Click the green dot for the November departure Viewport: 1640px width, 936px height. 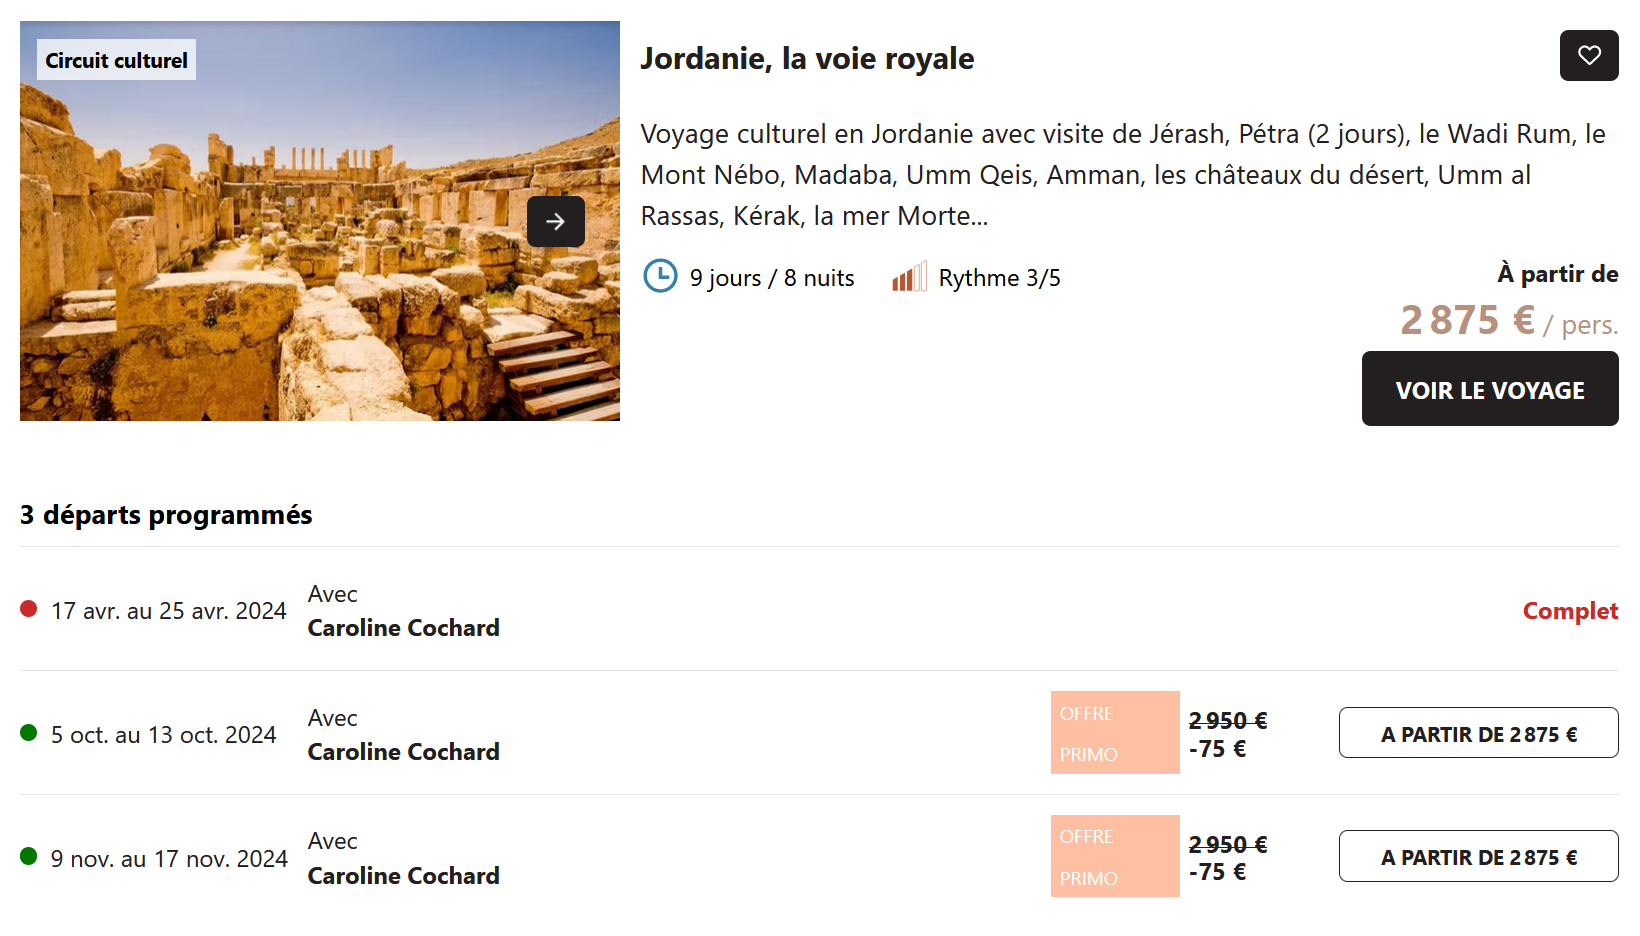[29, 857]
